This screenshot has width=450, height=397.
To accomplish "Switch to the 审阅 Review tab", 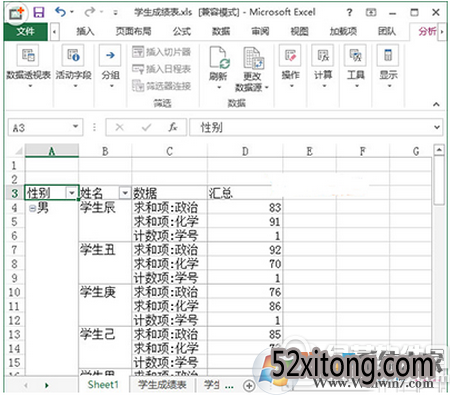I will click(x=260, y=32).
